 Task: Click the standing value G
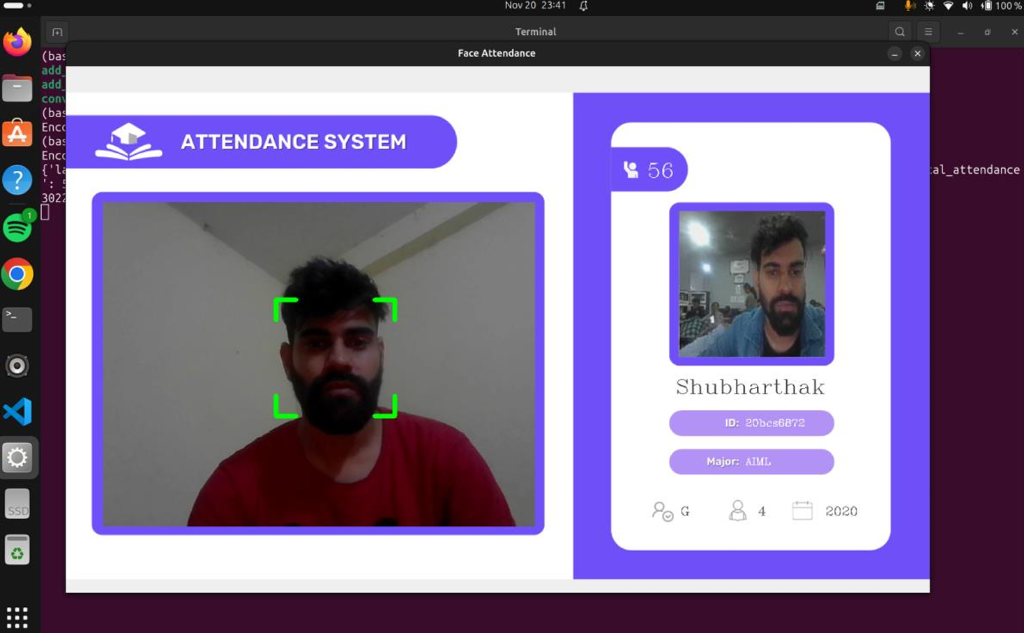(x=685, y=511)
